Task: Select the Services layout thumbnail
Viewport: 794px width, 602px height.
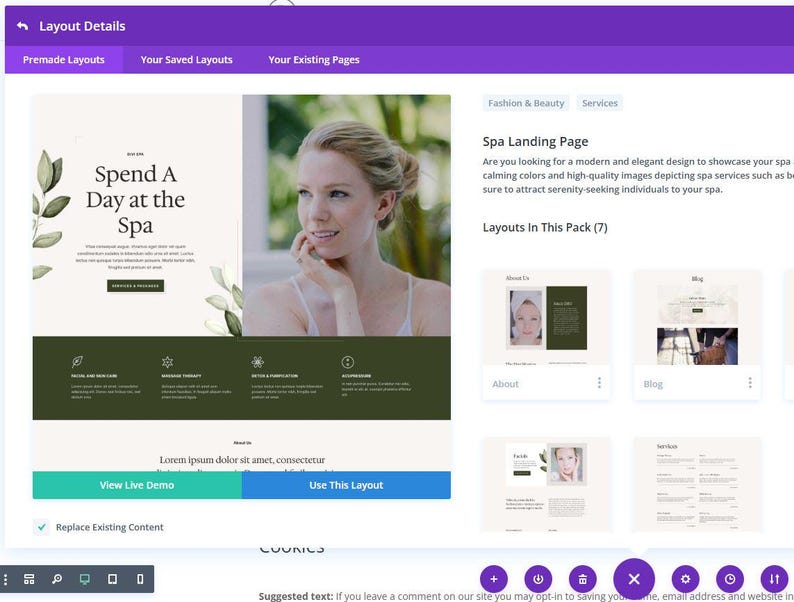Action: [x=697, y=485]
